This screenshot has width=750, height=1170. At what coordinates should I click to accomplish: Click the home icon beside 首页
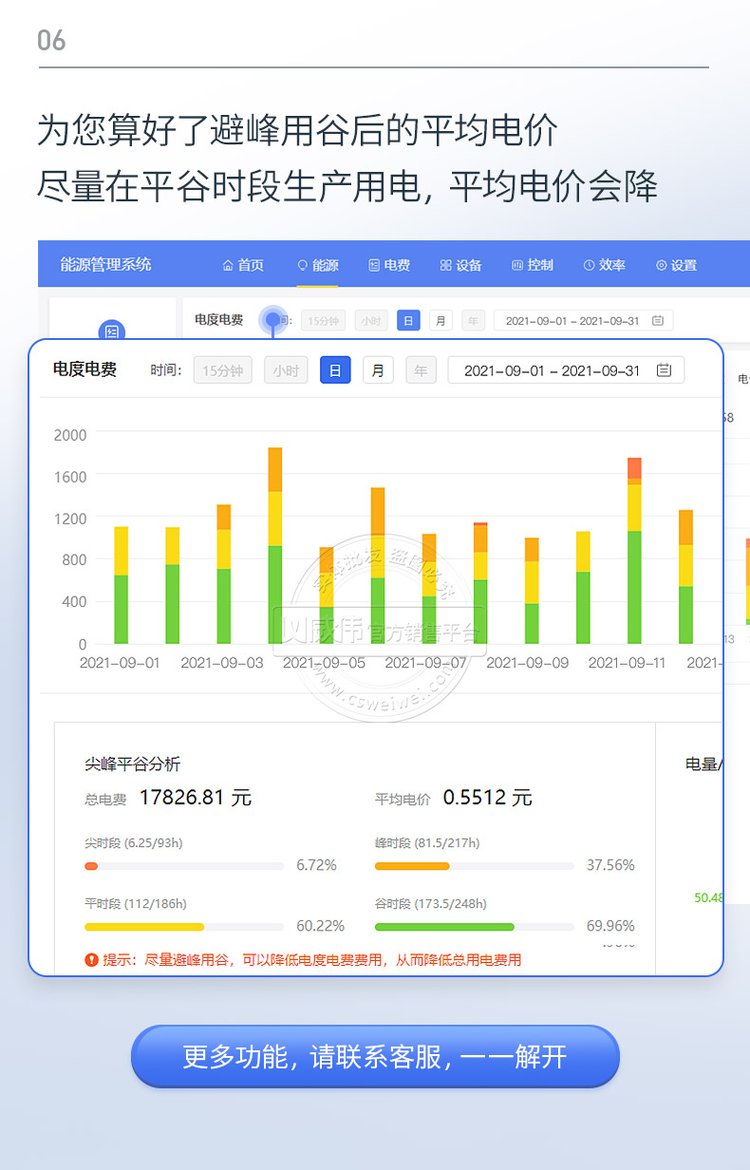click(x=227, y=265)
